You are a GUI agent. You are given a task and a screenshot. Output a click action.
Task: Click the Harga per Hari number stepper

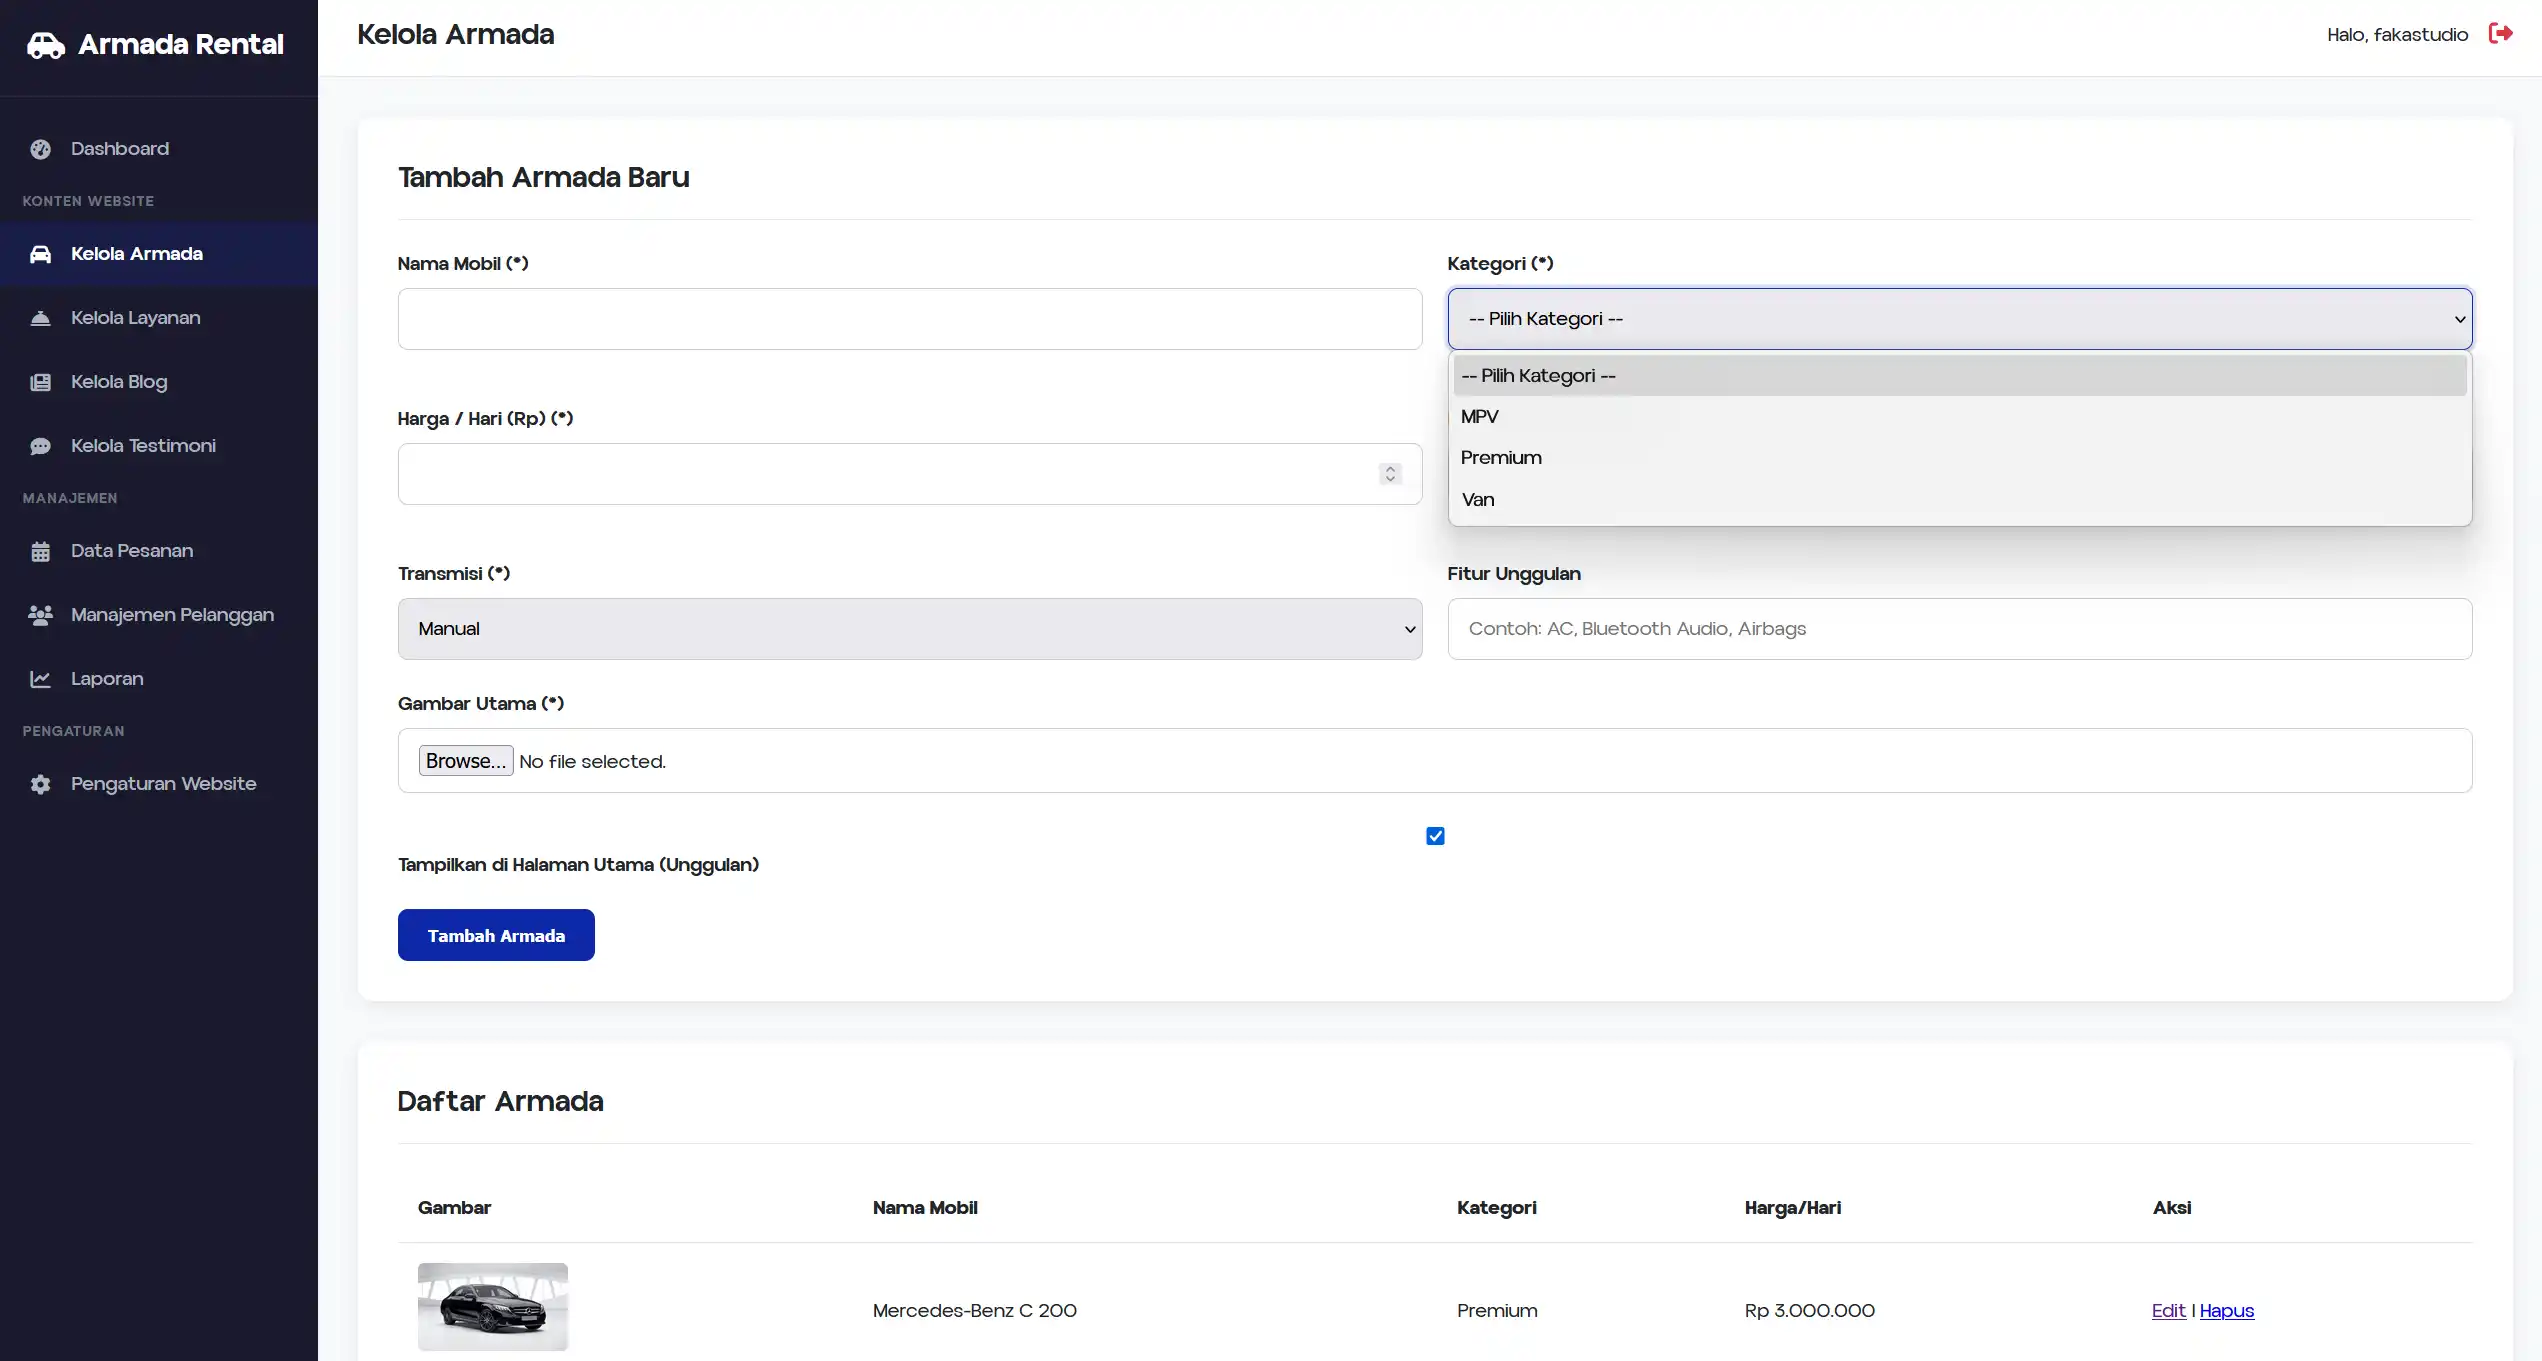(1390, 474)
